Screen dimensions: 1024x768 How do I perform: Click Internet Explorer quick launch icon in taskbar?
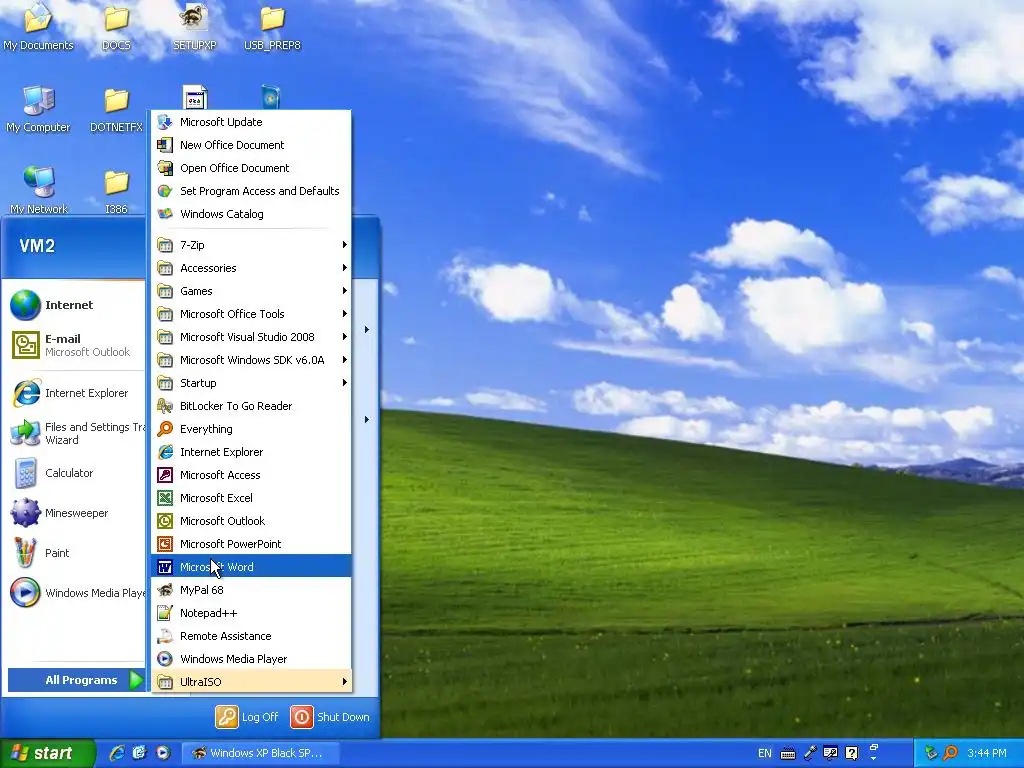pyautogui.click(x=117, y=753)
